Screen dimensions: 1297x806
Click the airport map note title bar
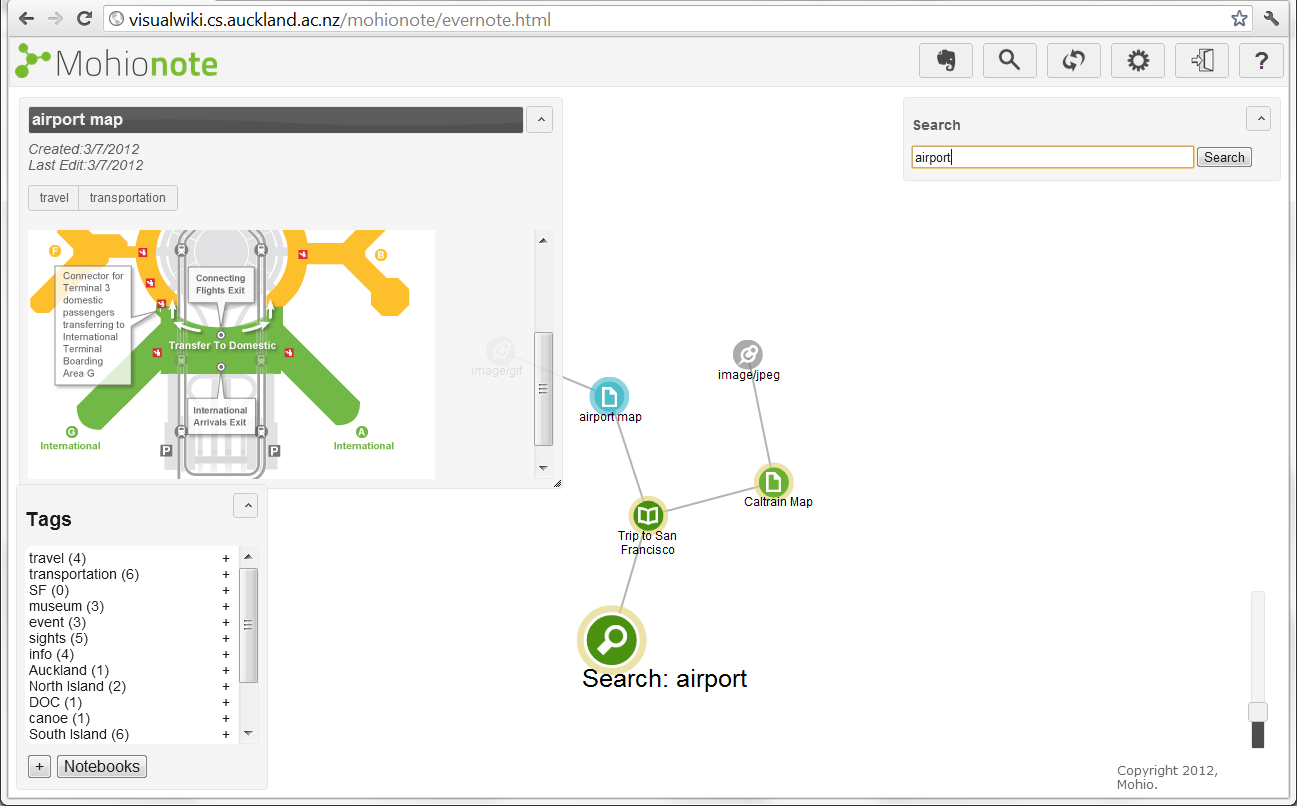tap(276, 120)
